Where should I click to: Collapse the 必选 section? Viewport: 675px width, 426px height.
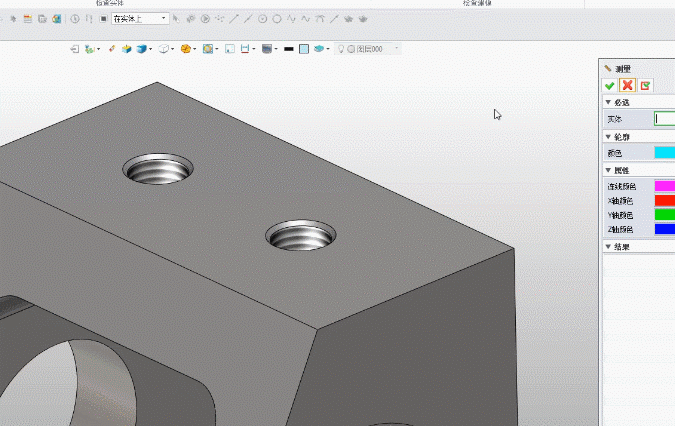[x=608, y=102]
